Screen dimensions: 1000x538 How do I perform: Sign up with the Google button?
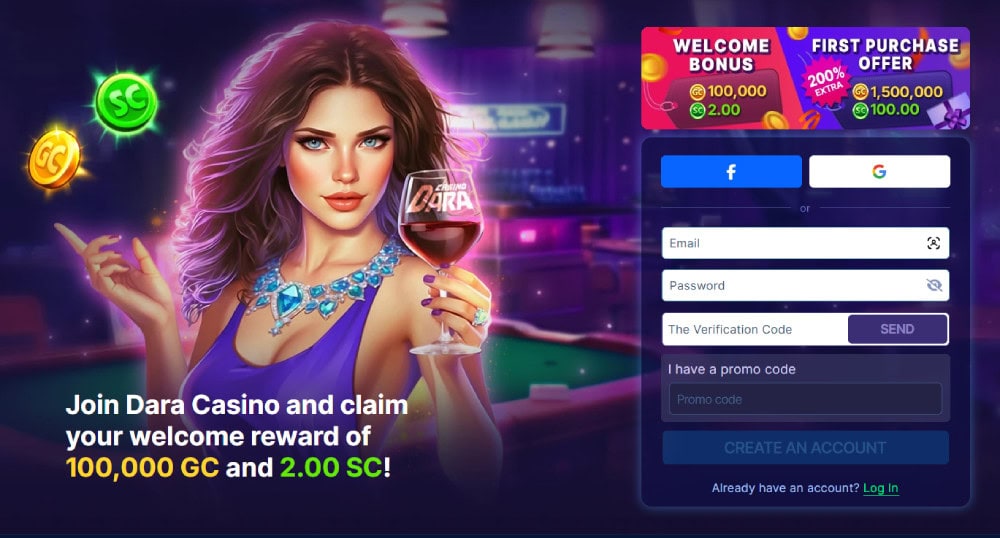tap(879, 171)
